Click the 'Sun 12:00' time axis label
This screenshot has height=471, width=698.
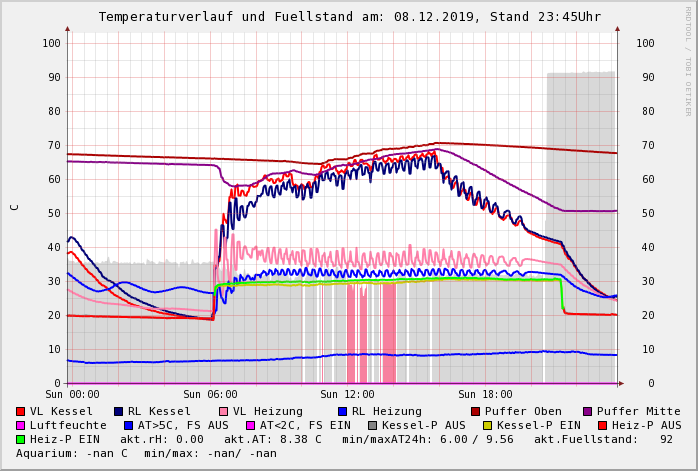tap(347, 395)
